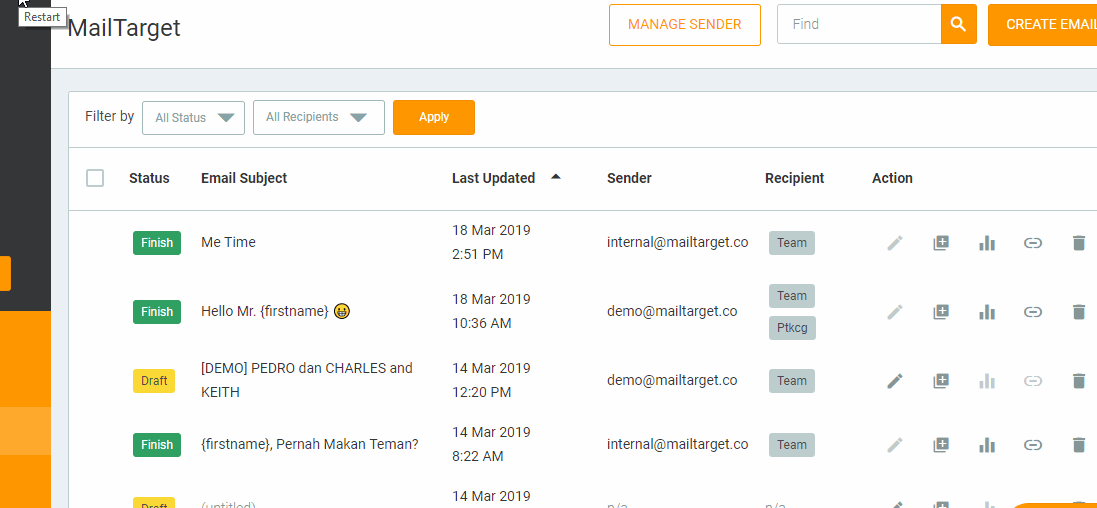Screen dimensions: 1097x508
Task: Open [DEMO] PEDRO dan CHARLES and KEITH subject
Action: click(306, 380)
